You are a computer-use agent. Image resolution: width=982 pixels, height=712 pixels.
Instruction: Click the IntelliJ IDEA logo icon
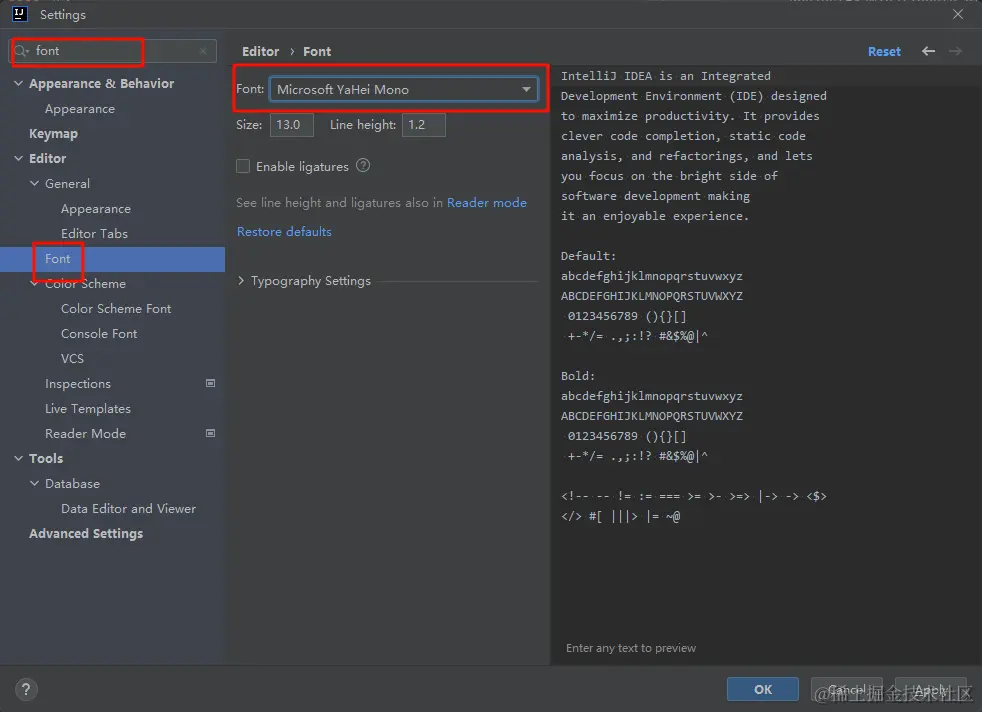point(19,14)
